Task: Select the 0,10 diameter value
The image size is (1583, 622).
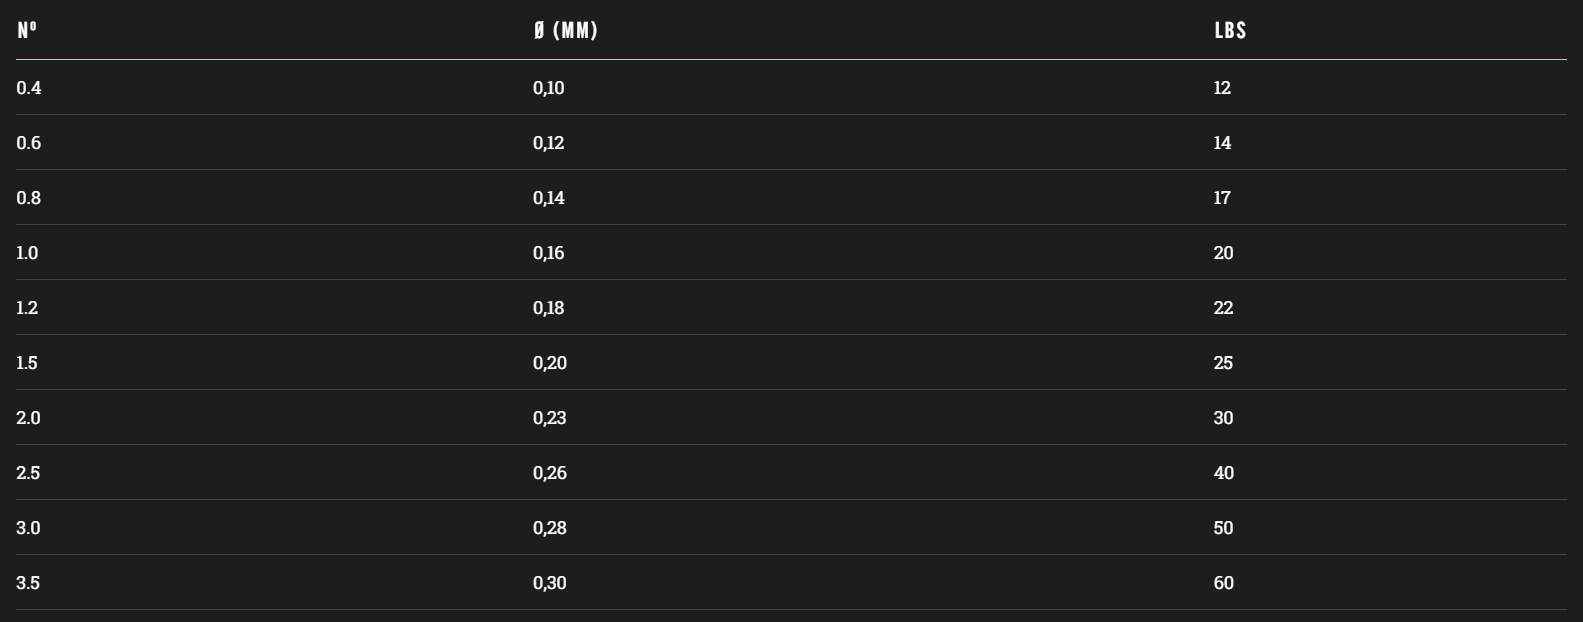Action: pos(548,88)
